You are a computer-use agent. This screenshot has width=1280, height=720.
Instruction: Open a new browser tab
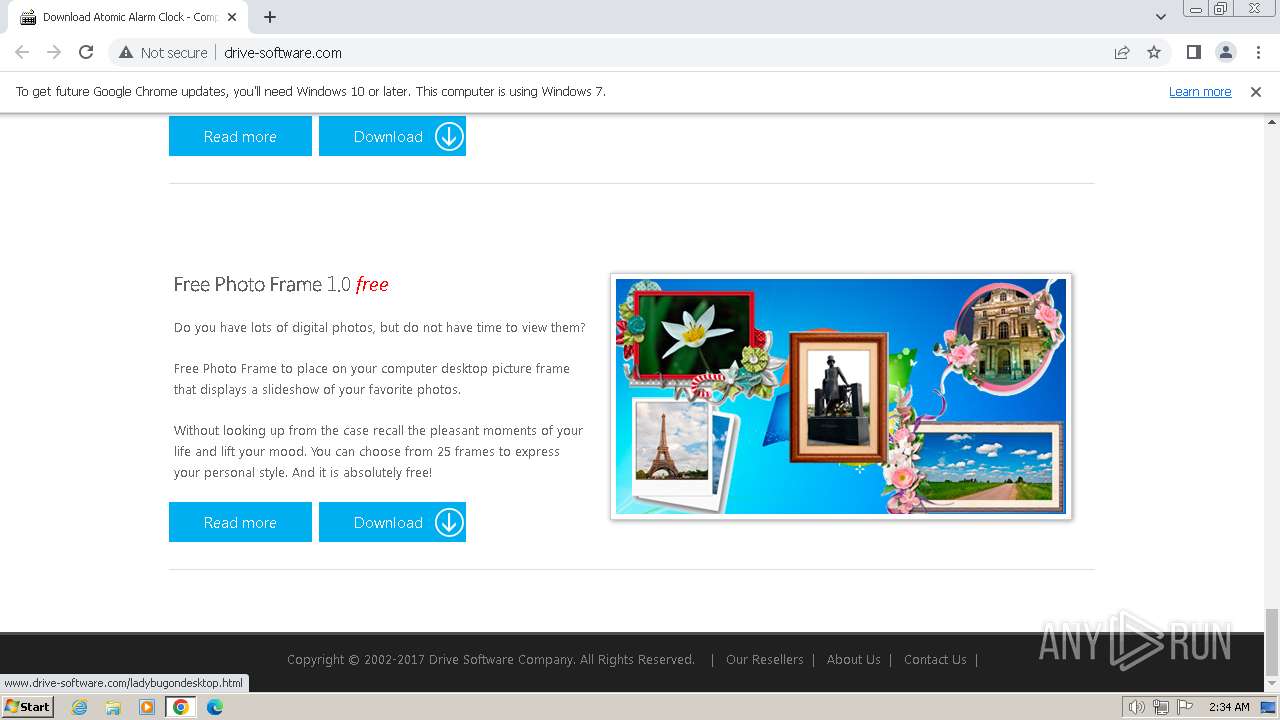coord(270,17)
